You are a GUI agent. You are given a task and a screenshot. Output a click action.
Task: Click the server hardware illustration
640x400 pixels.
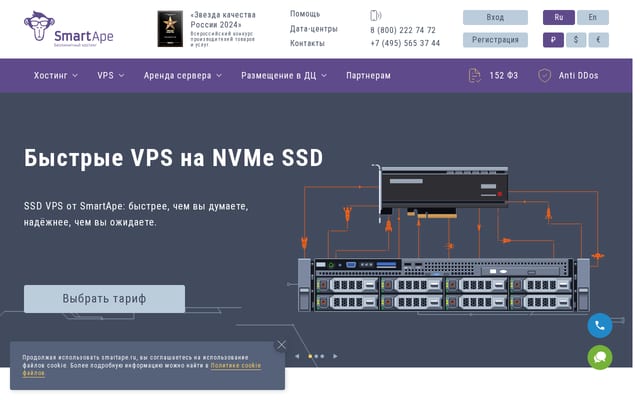[447, 239]
